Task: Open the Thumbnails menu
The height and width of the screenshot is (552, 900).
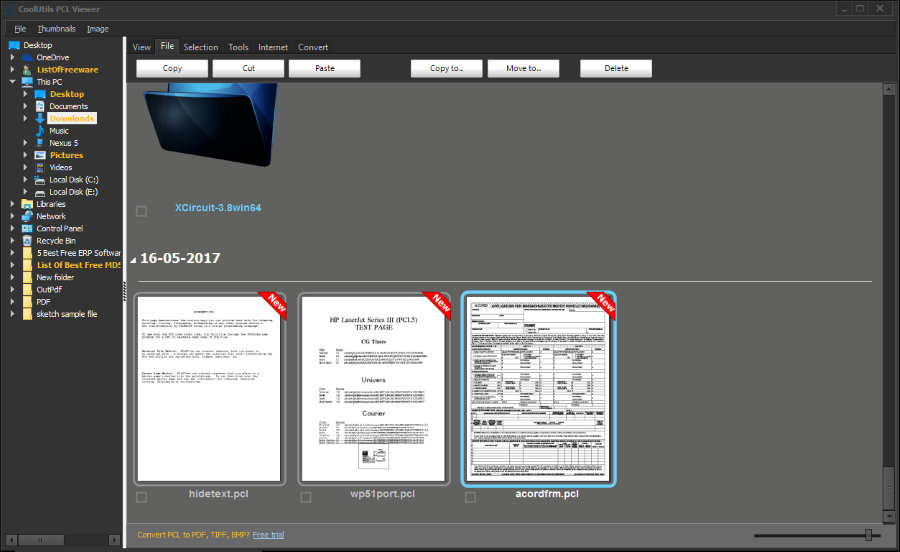Action: [56, 29]
